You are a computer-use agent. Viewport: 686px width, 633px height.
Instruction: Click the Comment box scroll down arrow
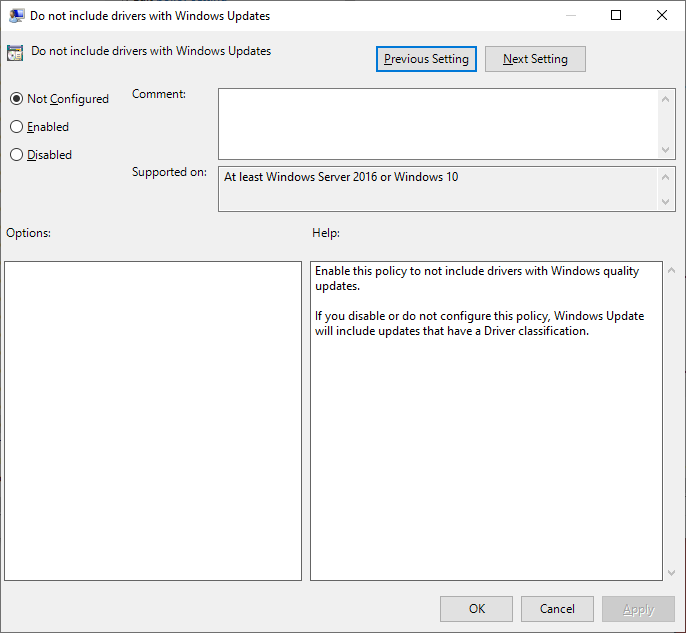(x=667, y=149)
